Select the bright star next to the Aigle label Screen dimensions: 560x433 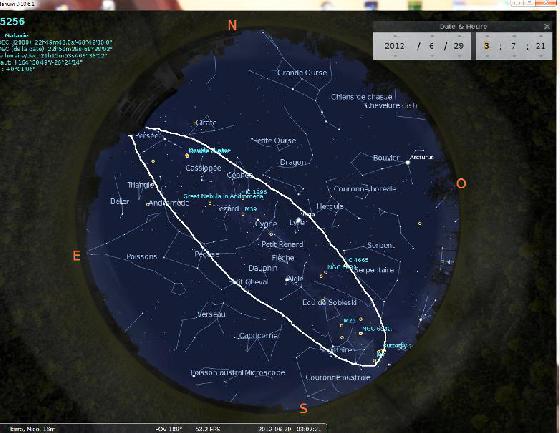tap(288, 279)
